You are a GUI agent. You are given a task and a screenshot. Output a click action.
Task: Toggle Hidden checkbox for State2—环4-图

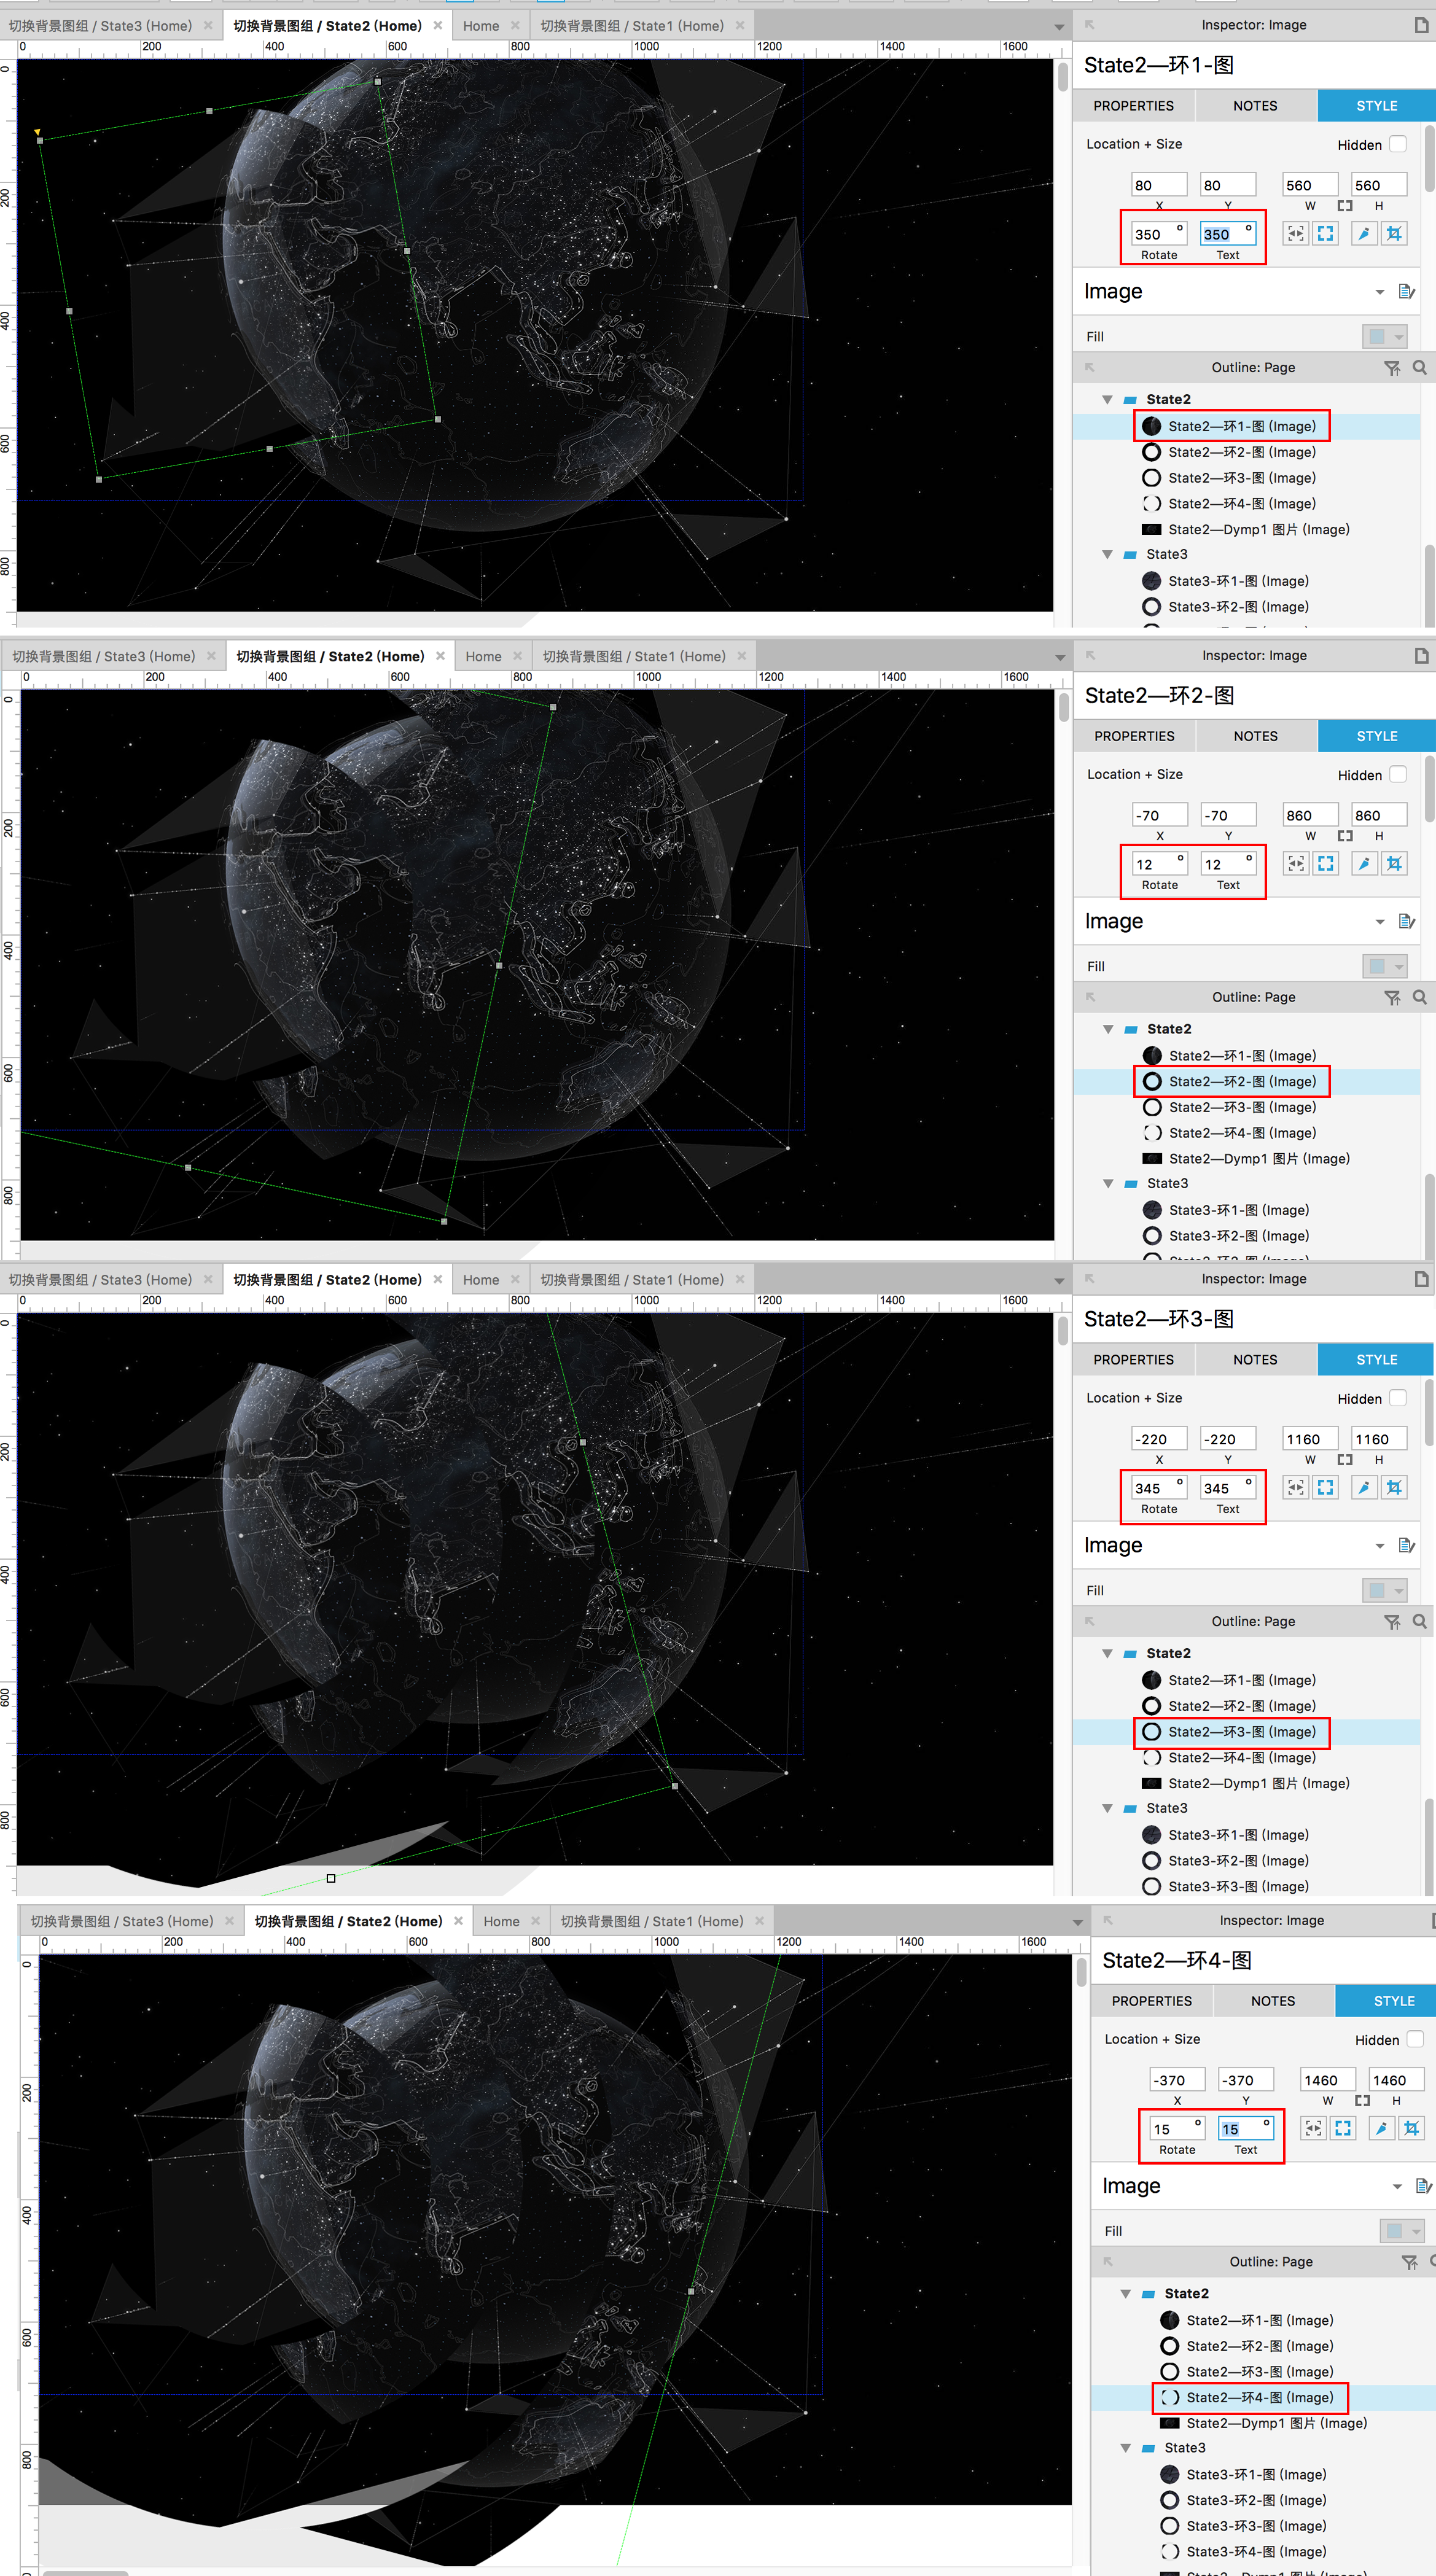click(x=1415, y=2039)
